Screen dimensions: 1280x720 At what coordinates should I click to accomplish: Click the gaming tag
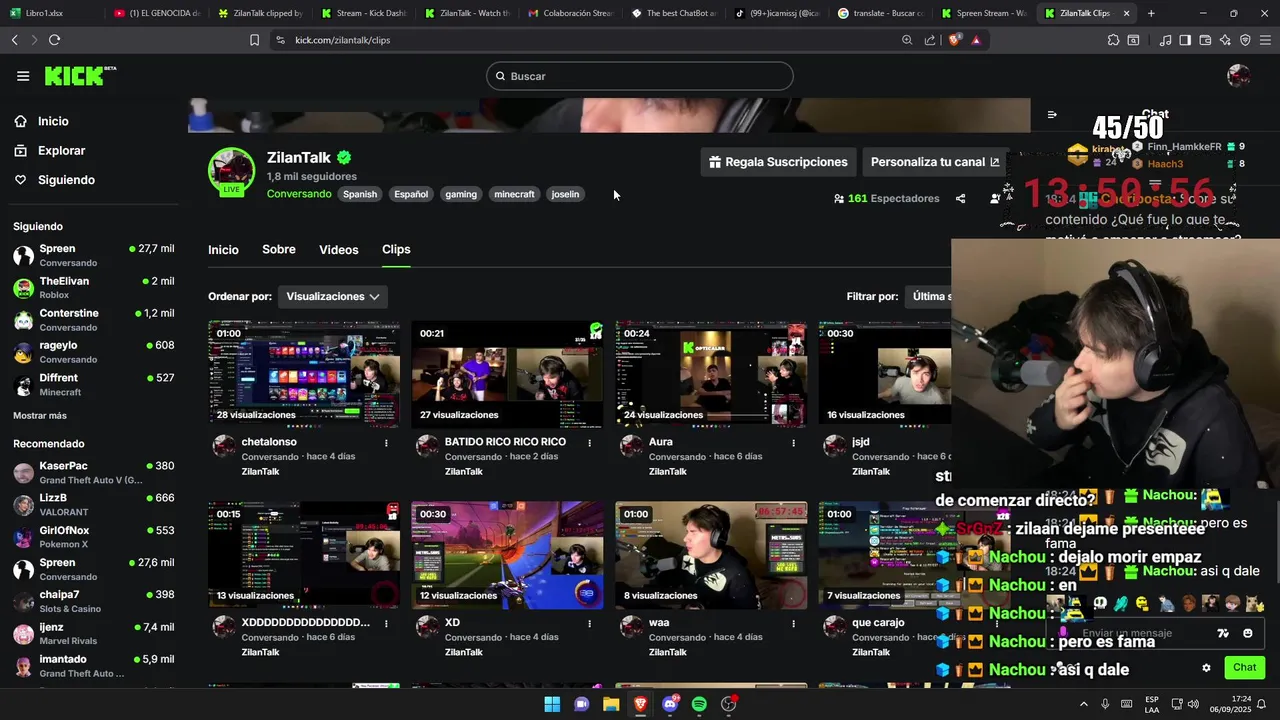(x=461, y=194)
